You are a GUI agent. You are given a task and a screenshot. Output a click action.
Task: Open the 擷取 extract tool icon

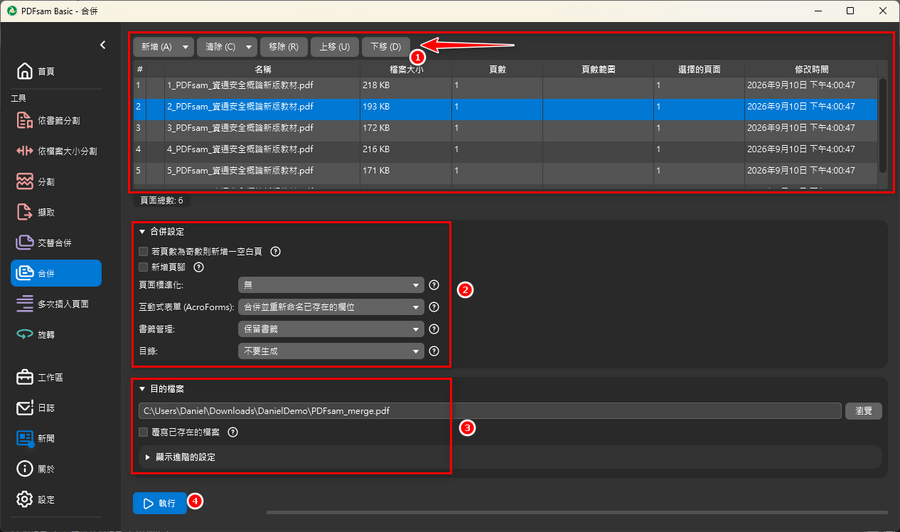(x=25, y=212)
